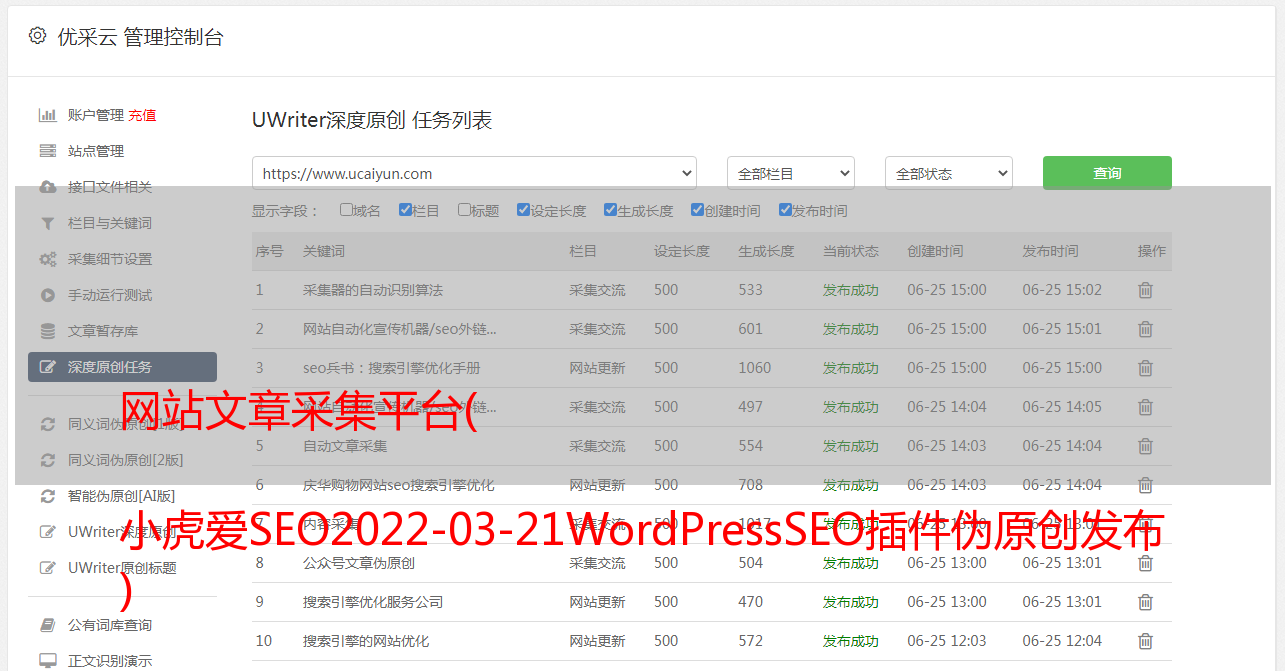The image size is (1285, 671).
Task: Click the generated length value 1060
Action: click(x=755, y=368)
